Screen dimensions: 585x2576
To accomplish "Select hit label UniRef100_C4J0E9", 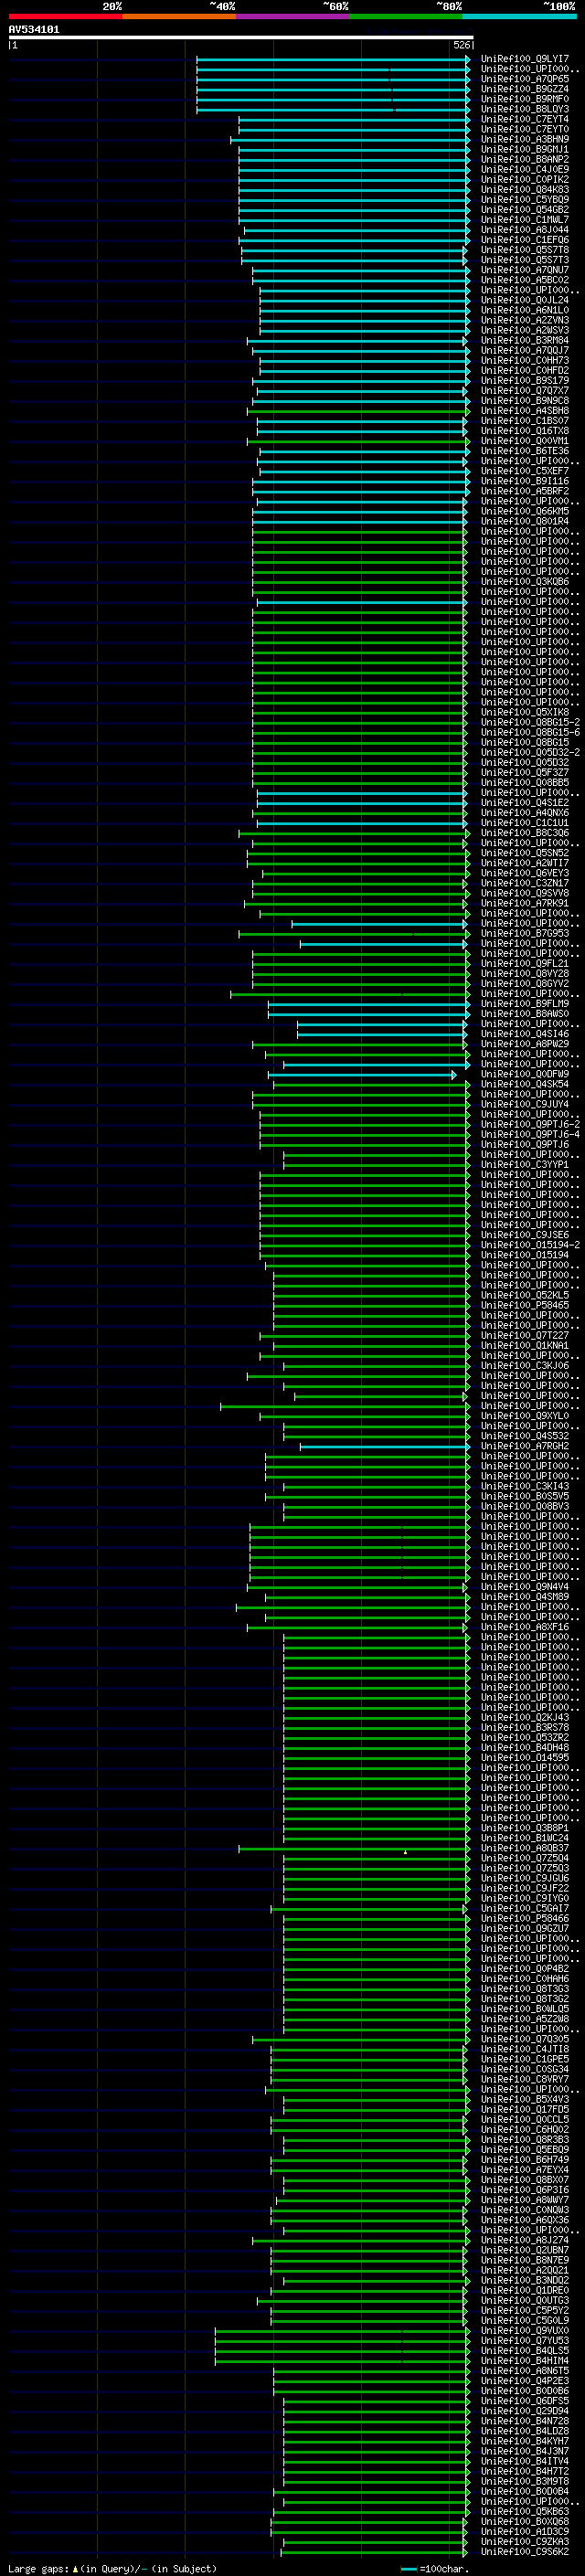I will [525, 170].
